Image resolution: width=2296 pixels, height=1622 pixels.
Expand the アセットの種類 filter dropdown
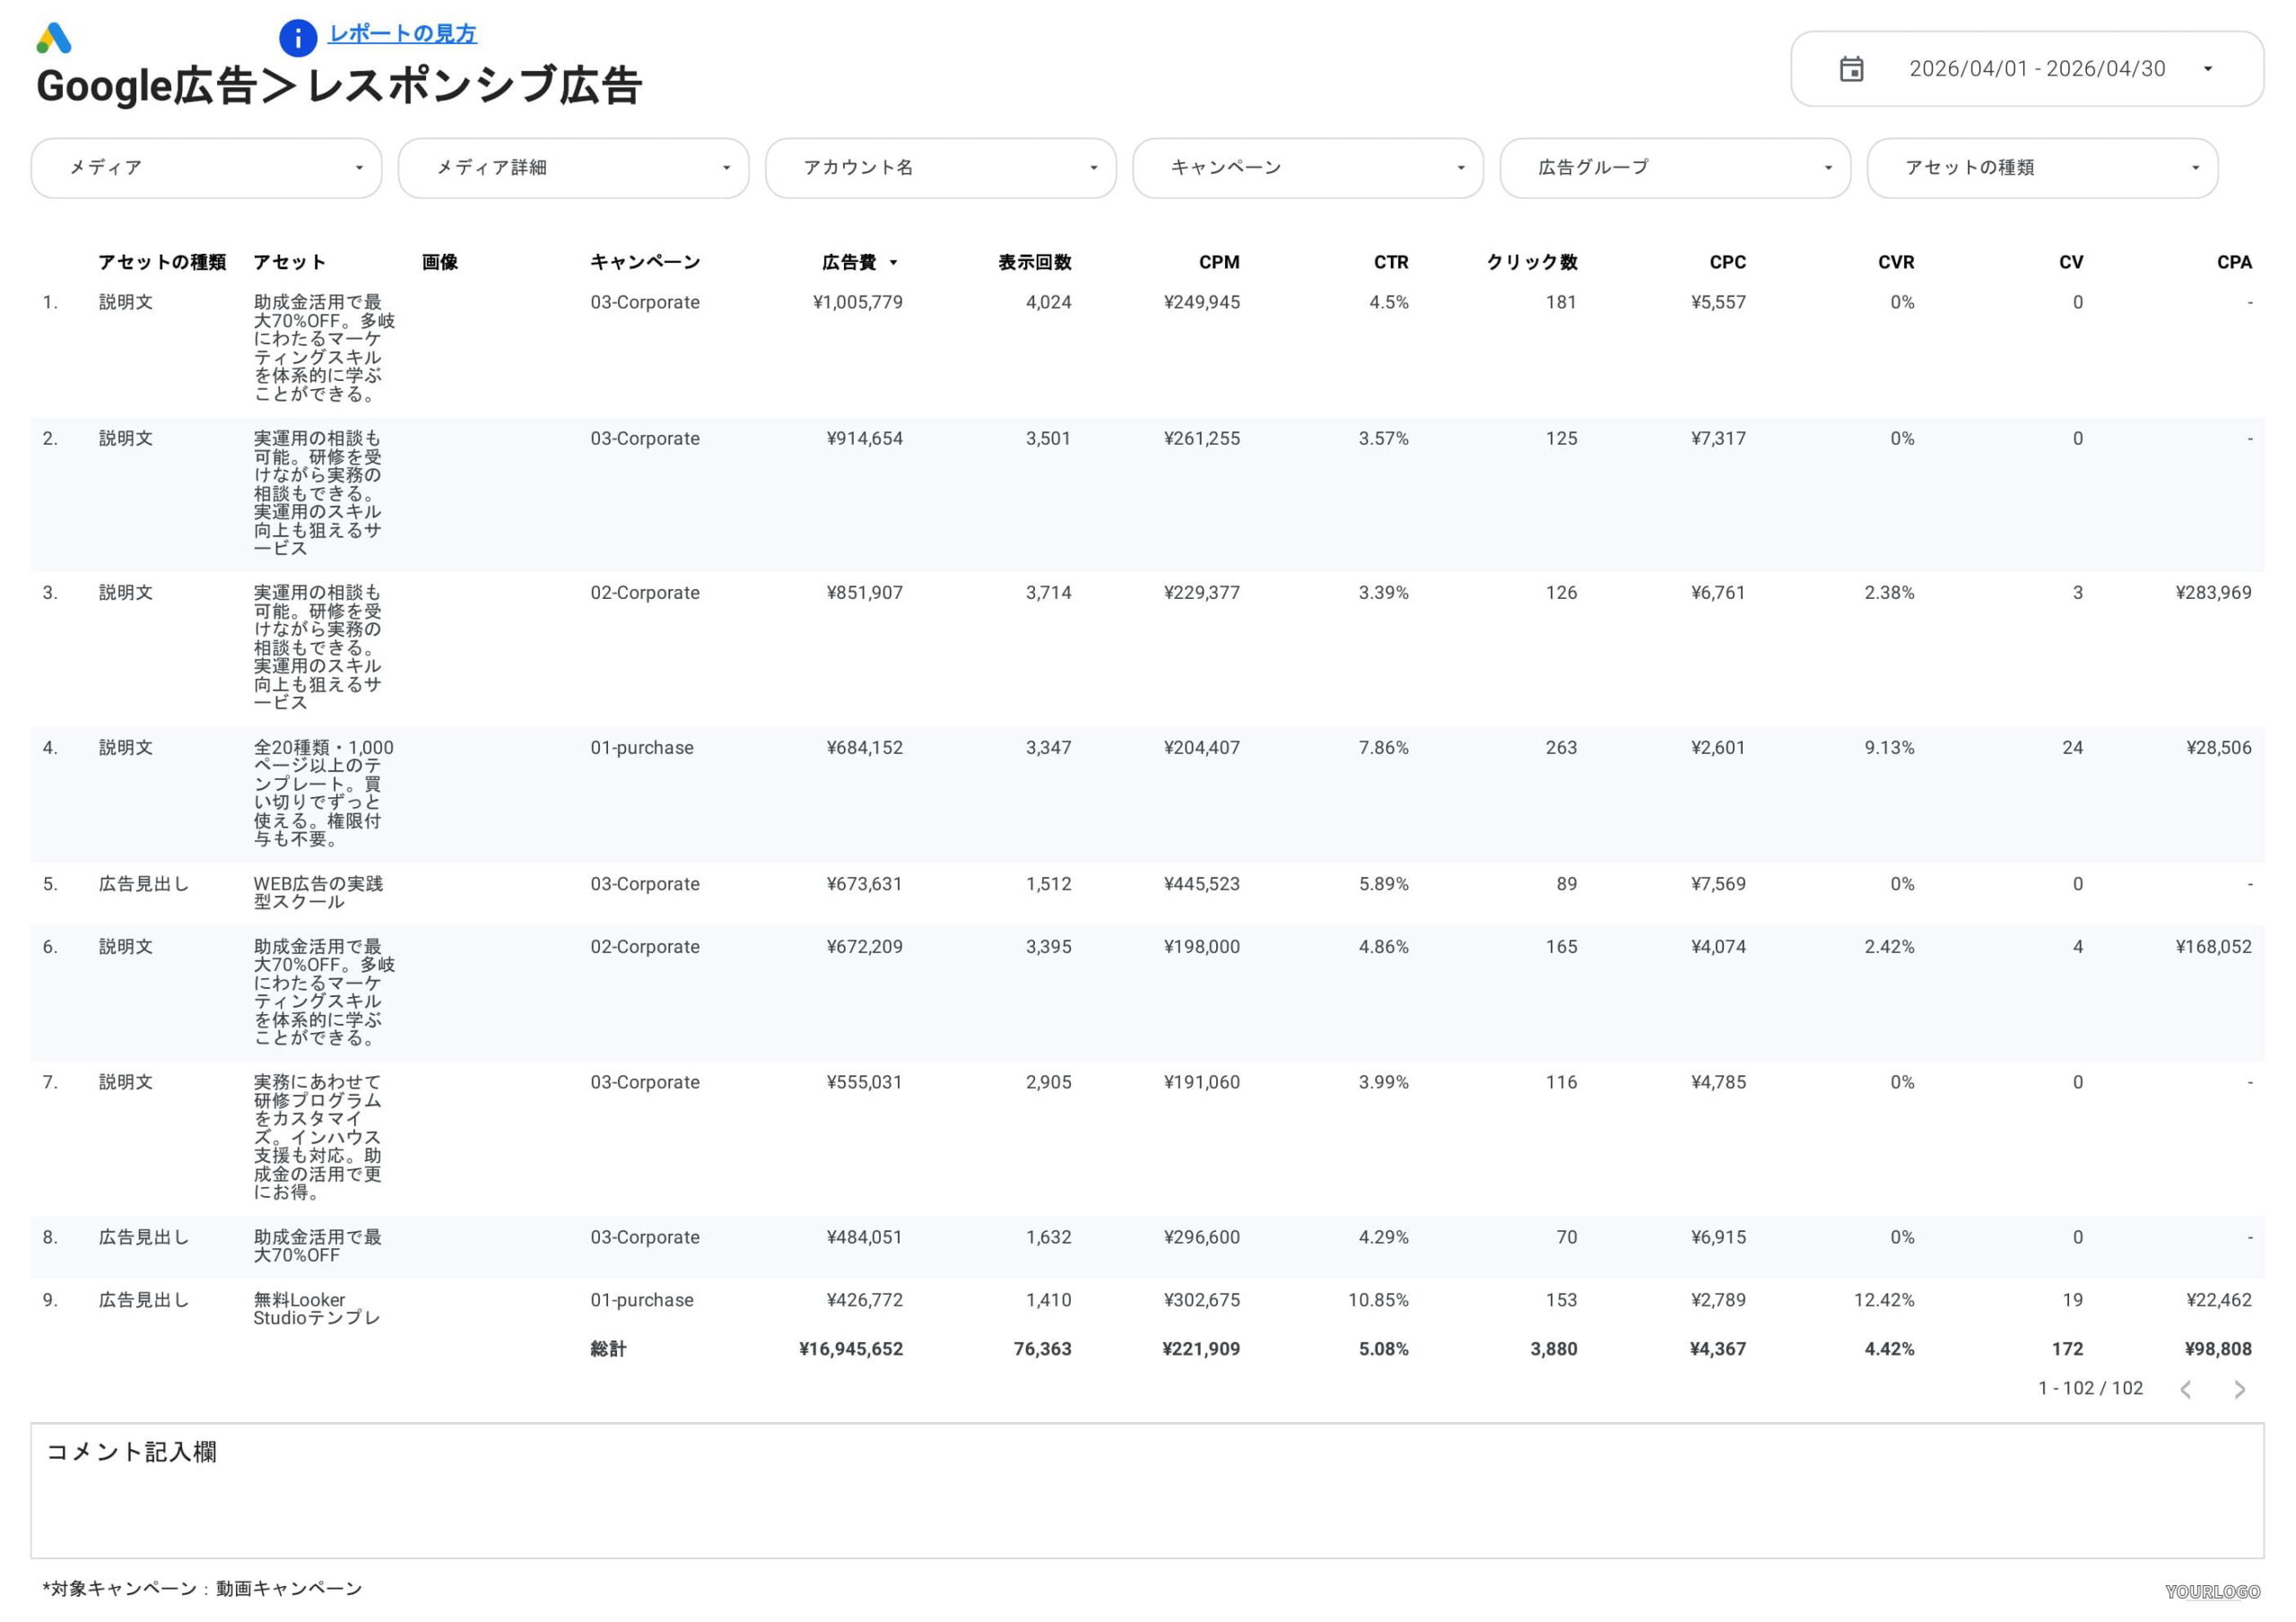coord(2042,168)
